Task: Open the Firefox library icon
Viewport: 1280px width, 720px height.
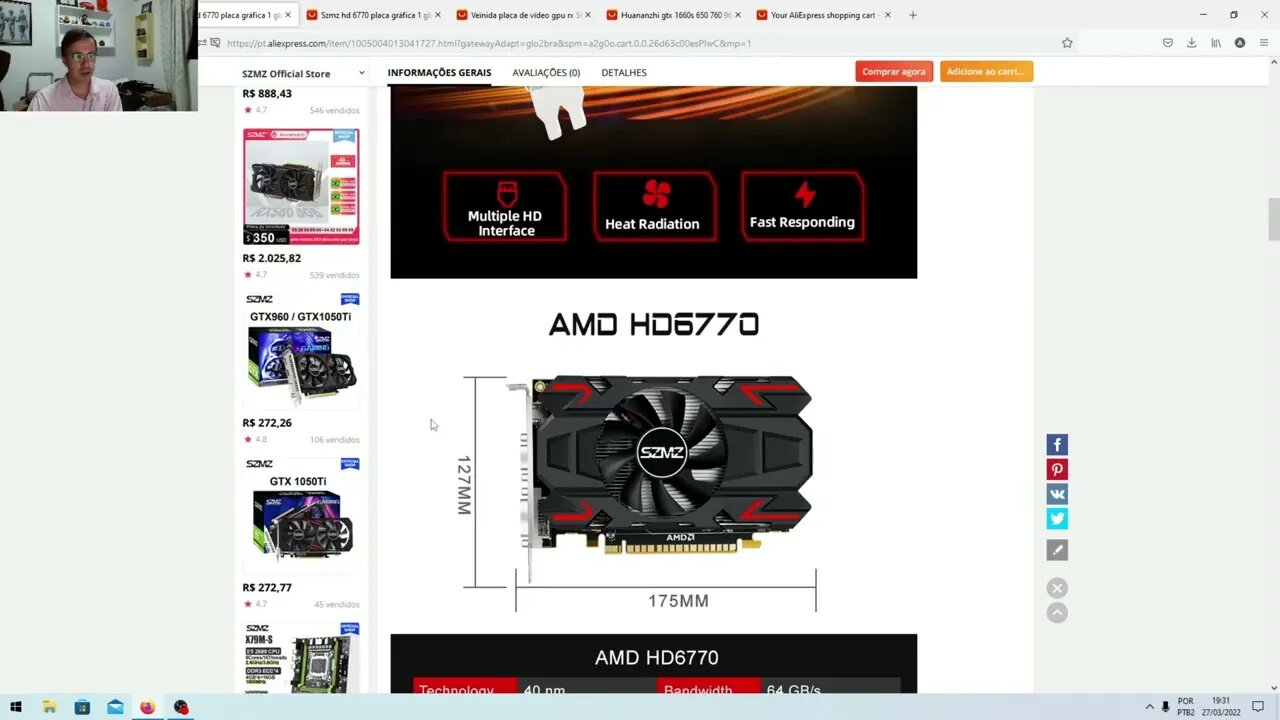Action: (1216, 43)
